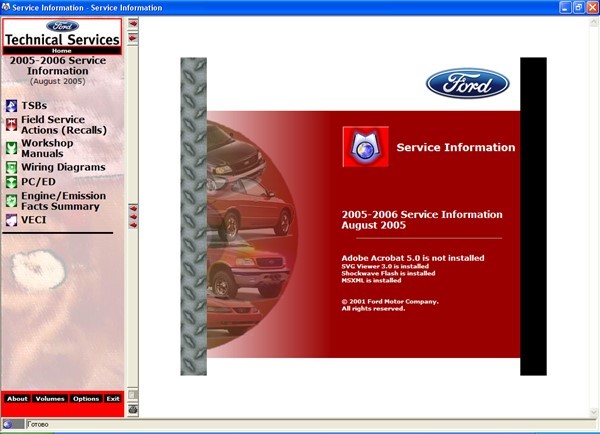The image size is (600, 434).
Task: Open the Options button
Action: [x=86, y=398]
